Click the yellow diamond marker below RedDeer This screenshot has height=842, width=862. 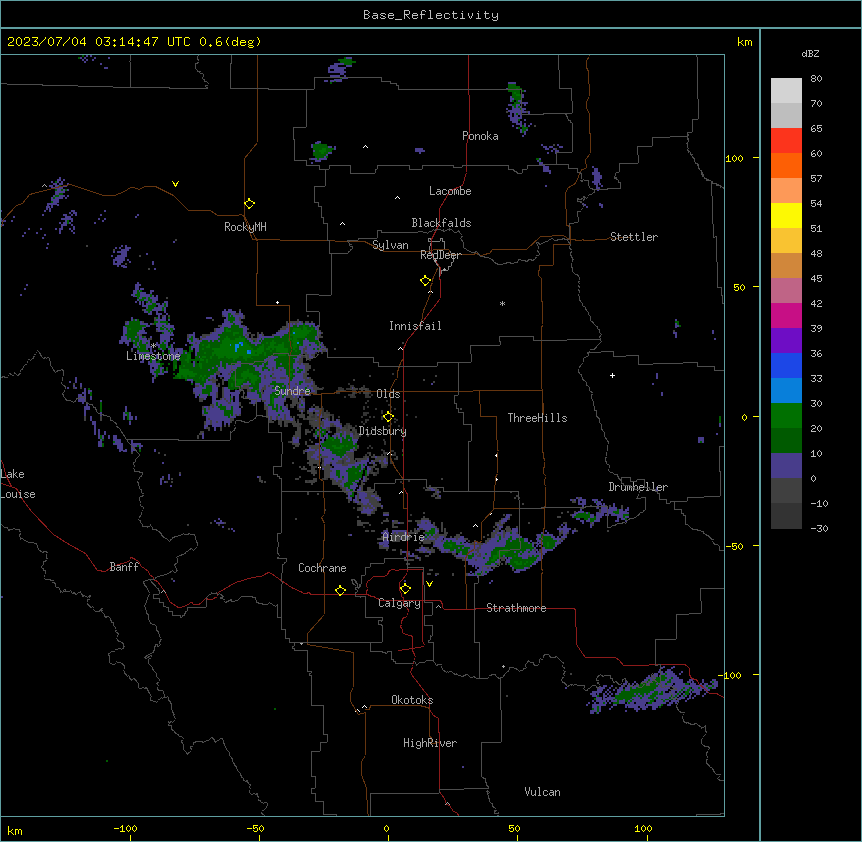click(x=426, y=281)
